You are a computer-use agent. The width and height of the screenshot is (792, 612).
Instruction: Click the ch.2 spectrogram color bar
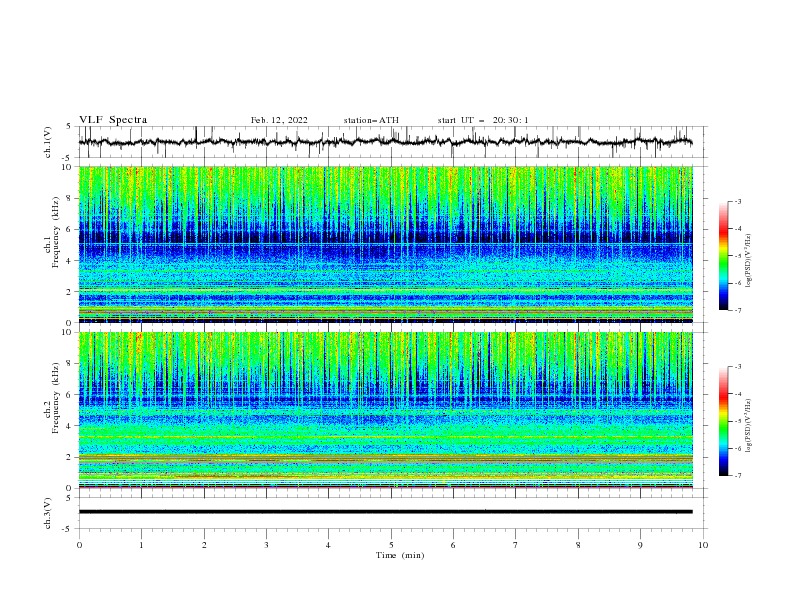click(723, 421)
